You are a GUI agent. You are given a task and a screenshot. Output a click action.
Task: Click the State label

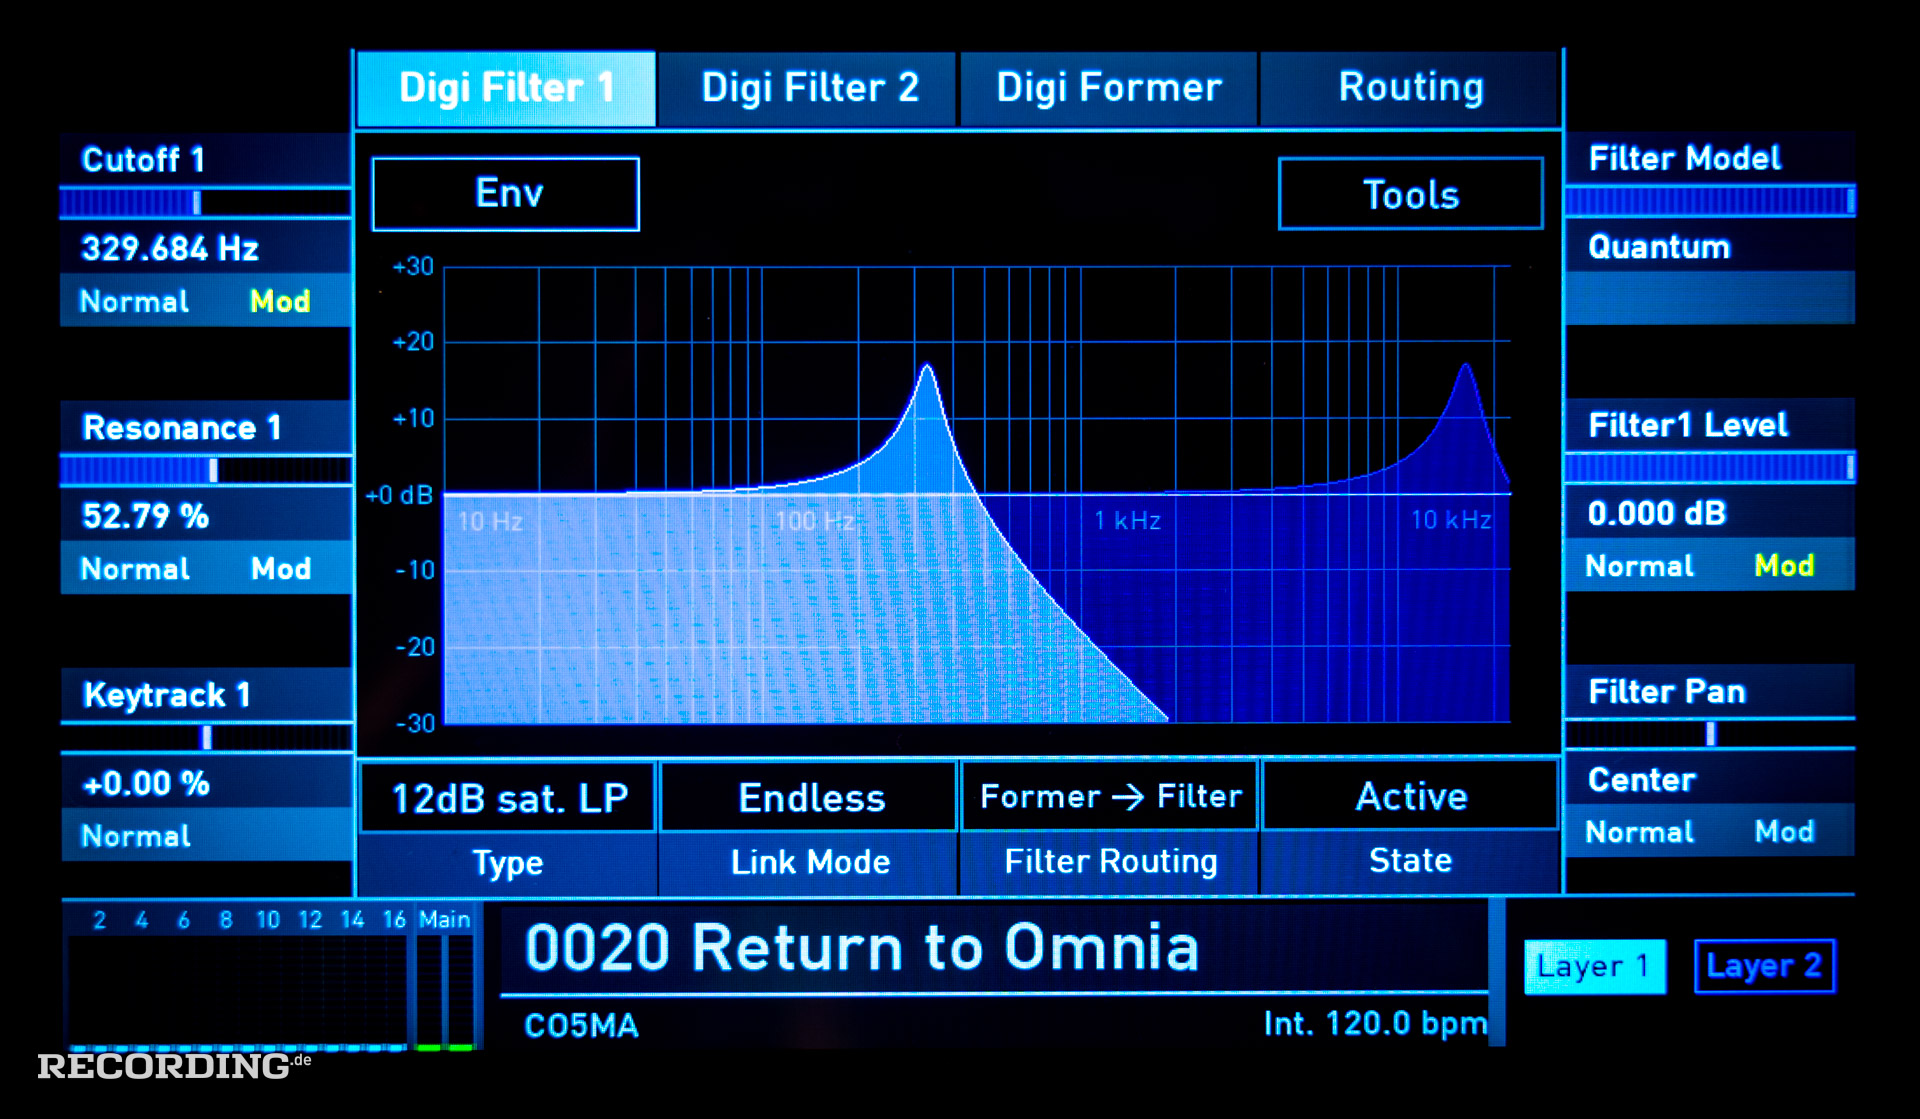tap(1410, 860)
